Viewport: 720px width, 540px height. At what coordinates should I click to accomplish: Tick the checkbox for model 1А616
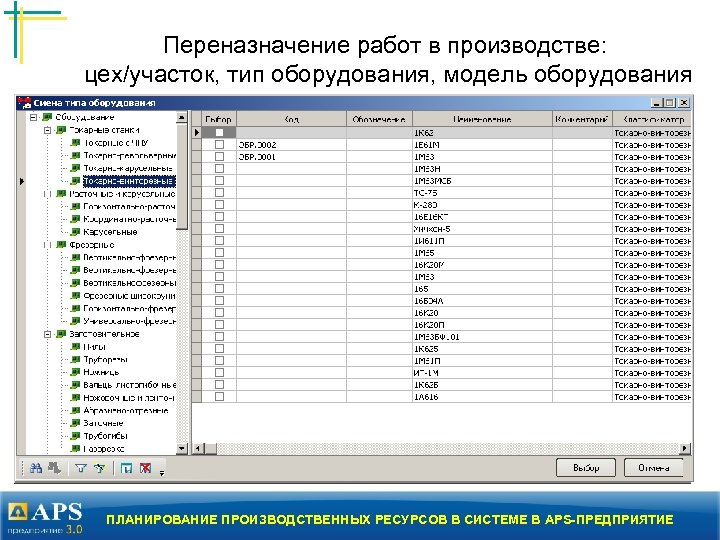click(219, 397)
